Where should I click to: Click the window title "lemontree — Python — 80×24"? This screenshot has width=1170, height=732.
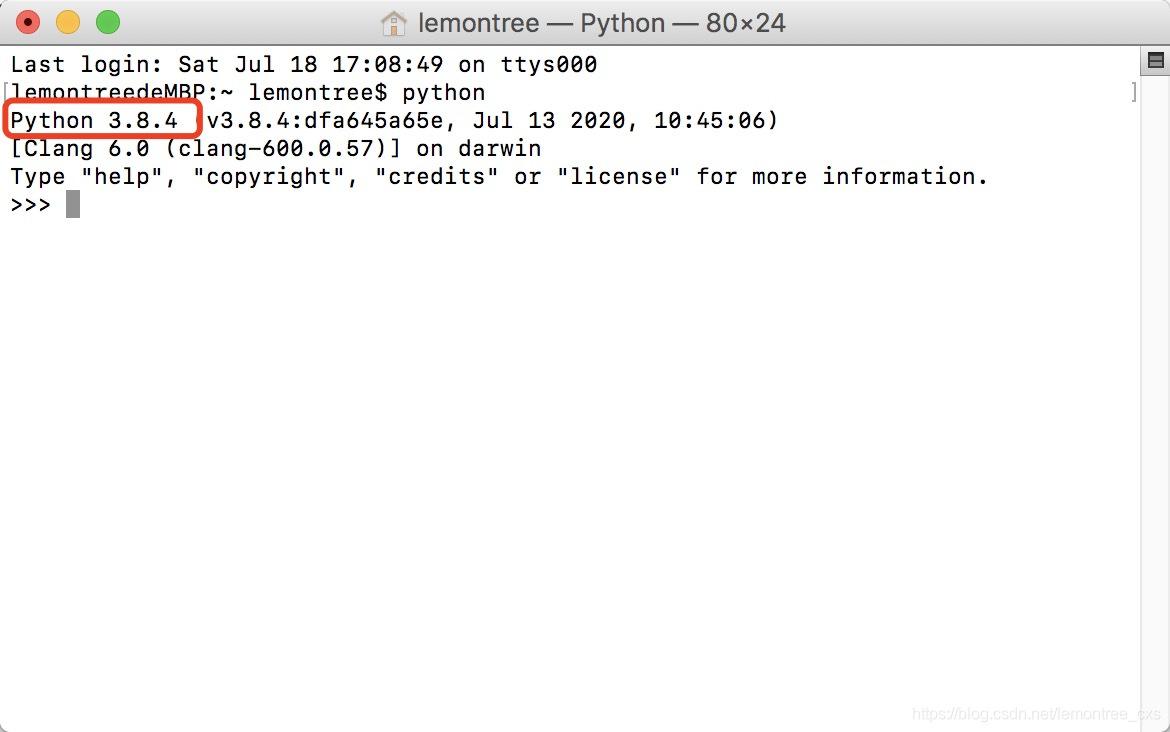click(x=601, y=22)
